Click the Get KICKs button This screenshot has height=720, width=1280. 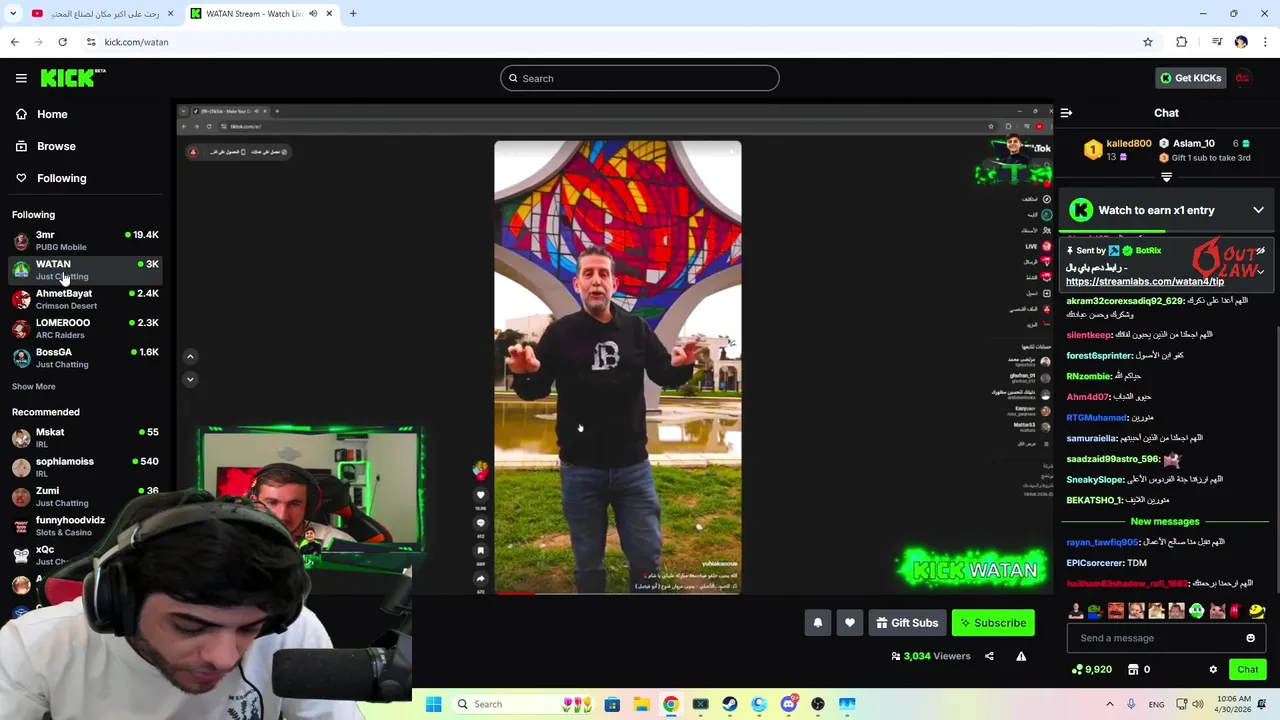point(1191,78)
